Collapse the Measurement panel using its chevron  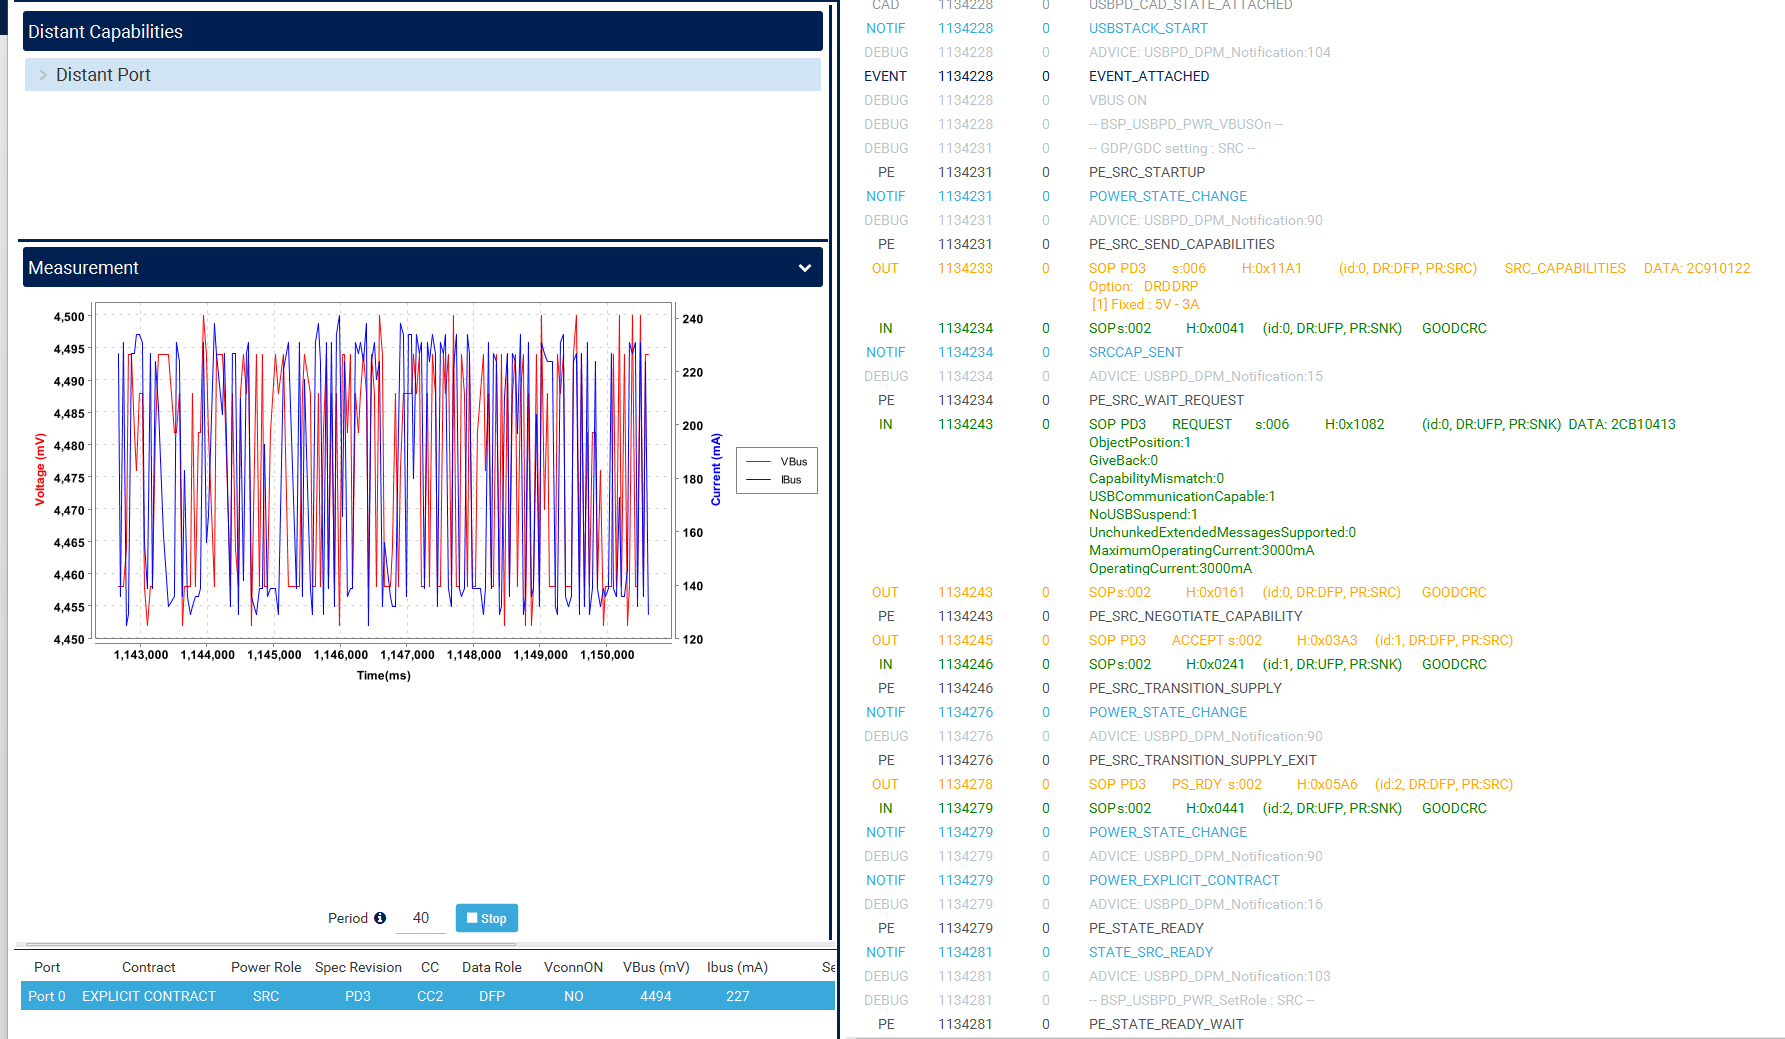(804, 267)
